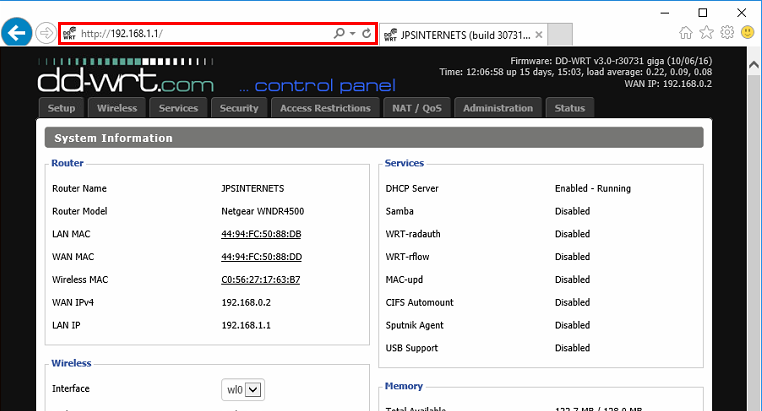Open the Wireless tab
The image size is (762, 411).
click(117, 108)
